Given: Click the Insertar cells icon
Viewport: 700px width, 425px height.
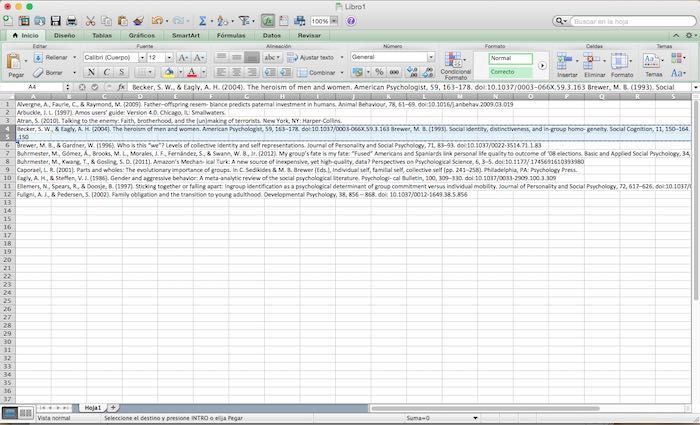Looking at the screenshot, I should [564, 61].
